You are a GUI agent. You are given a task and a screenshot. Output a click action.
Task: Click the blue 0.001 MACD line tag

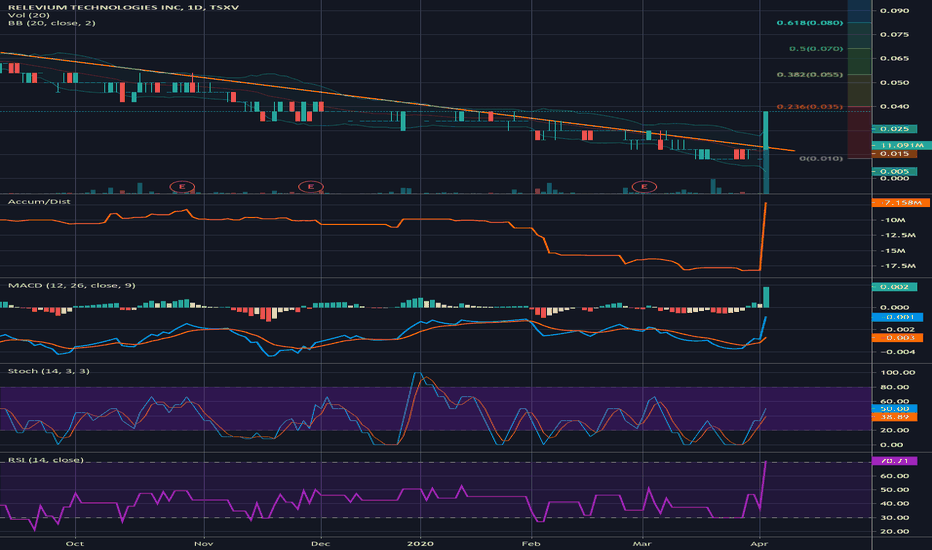coord(898,318)
